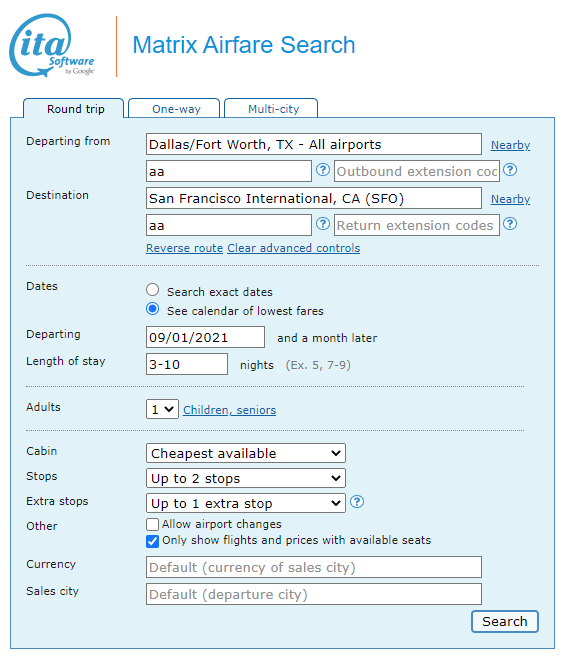Select Search exact dates radio button

153,290
